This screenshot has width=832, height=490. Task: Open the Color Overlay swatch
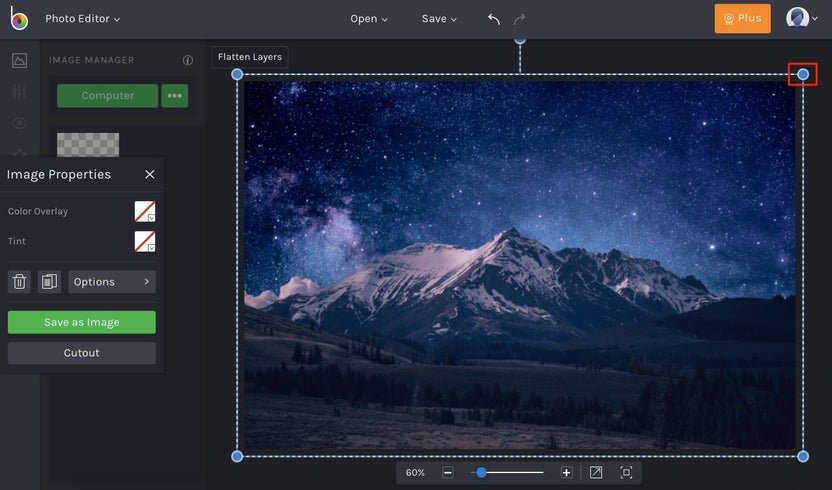(x=145, y=211)
